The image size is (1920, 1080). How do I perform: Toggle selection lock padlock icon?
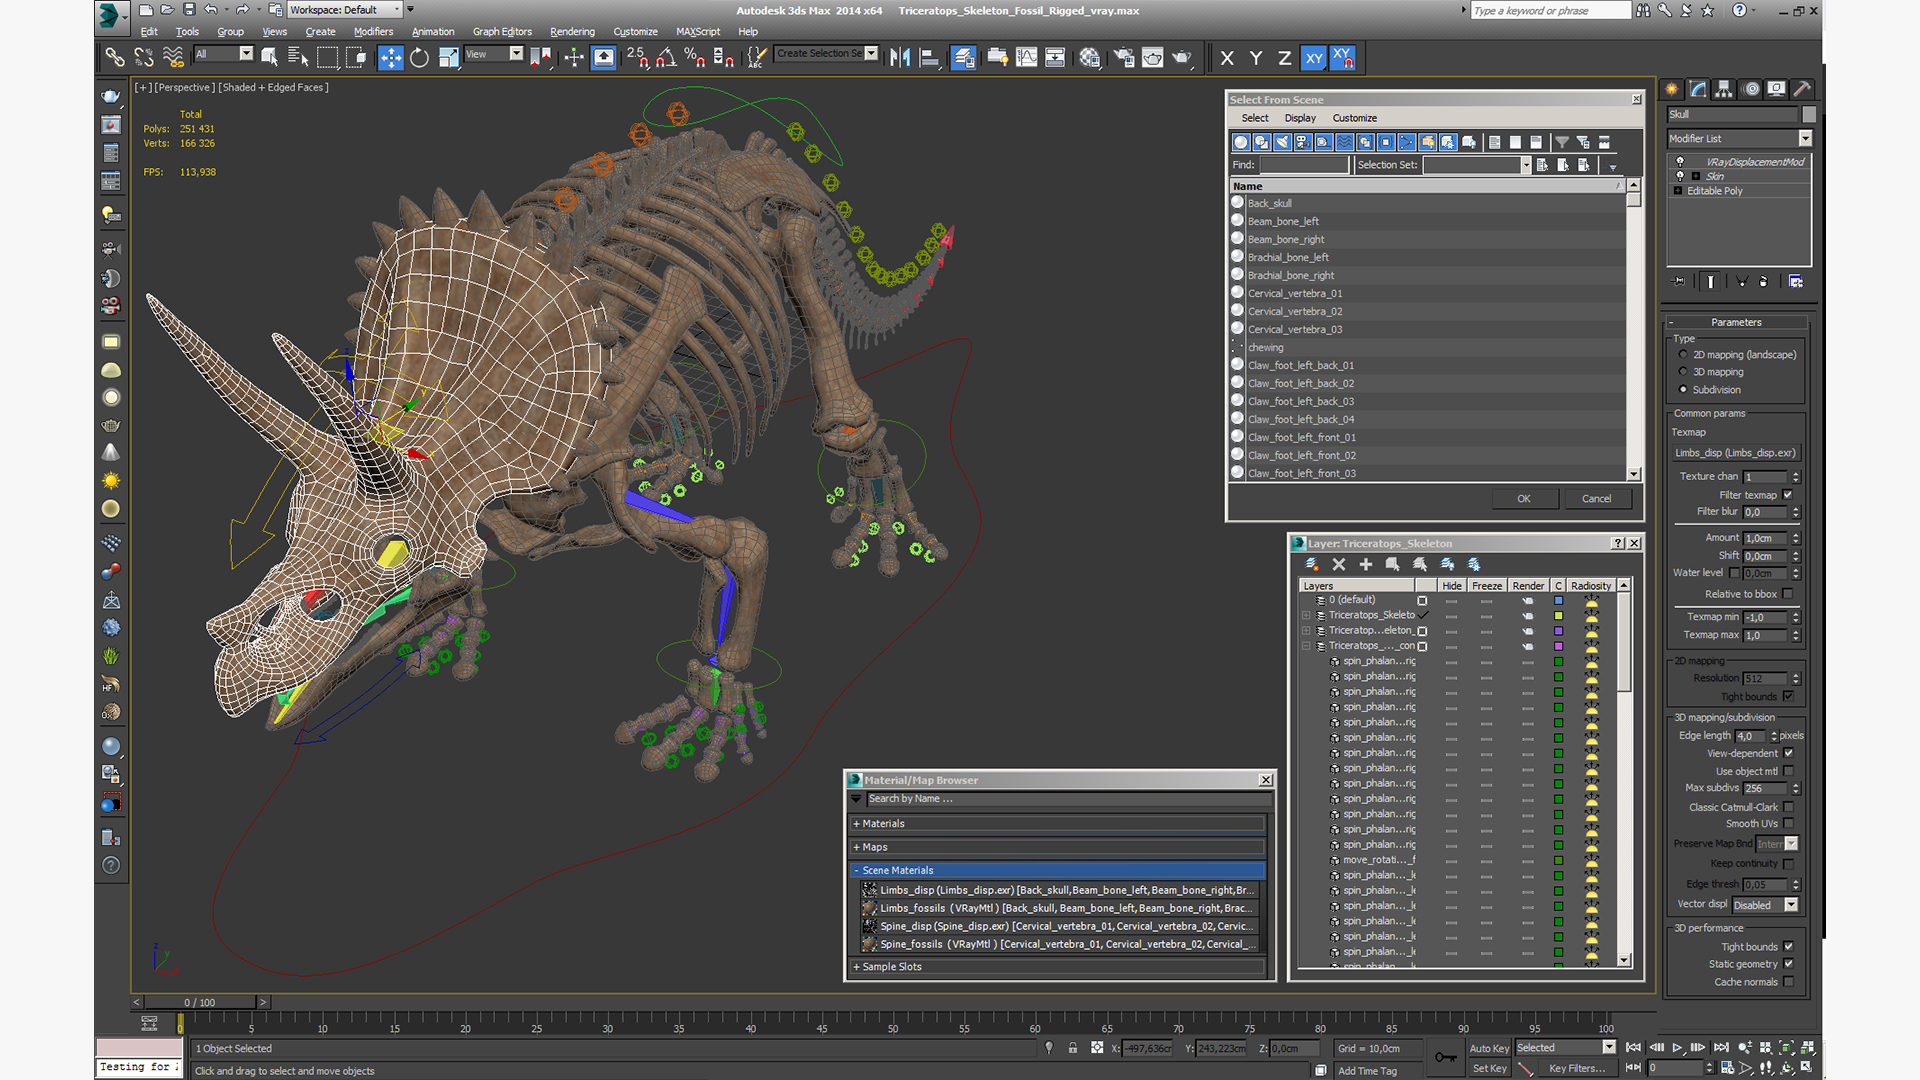point(1073,1048)
